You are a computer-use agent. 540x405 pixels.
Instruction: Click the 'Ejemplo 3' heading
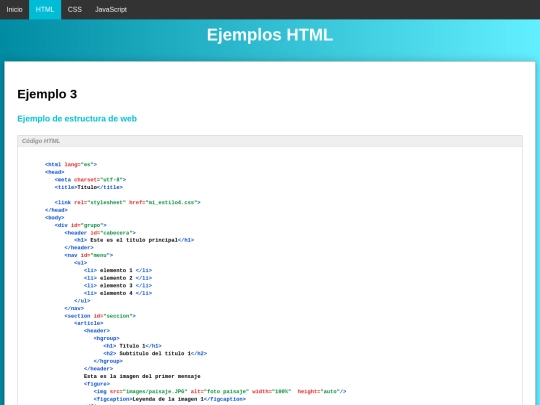(x=47, y=94)
